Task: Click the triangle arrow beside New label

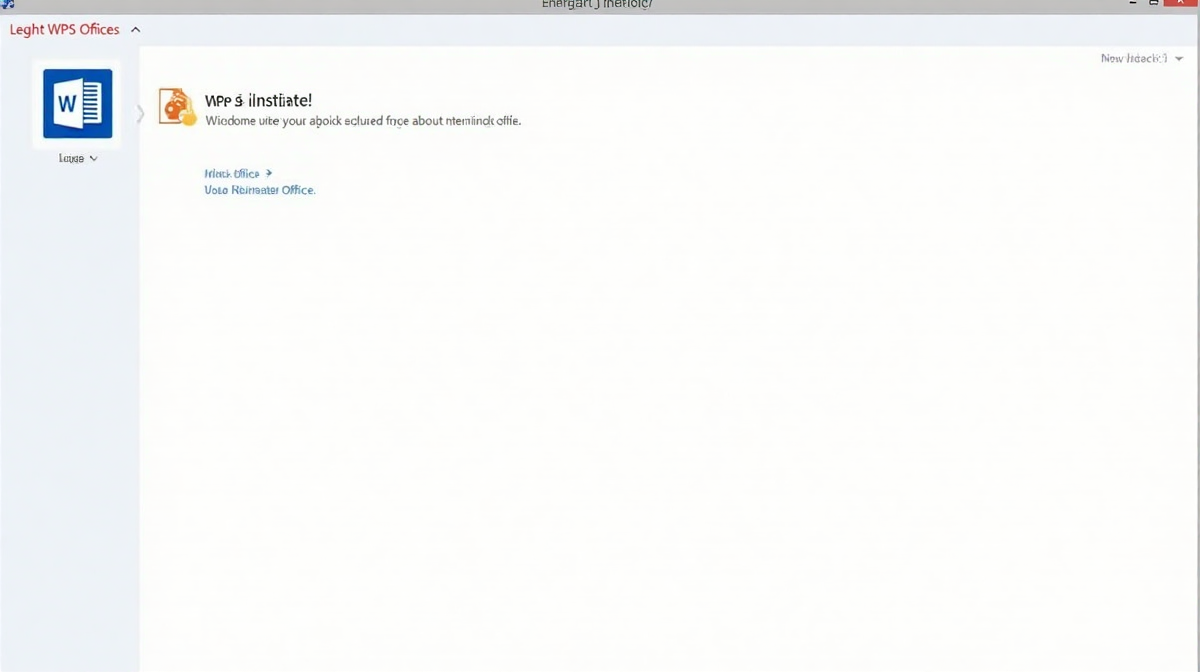Action: click(x=1180, y=59)
